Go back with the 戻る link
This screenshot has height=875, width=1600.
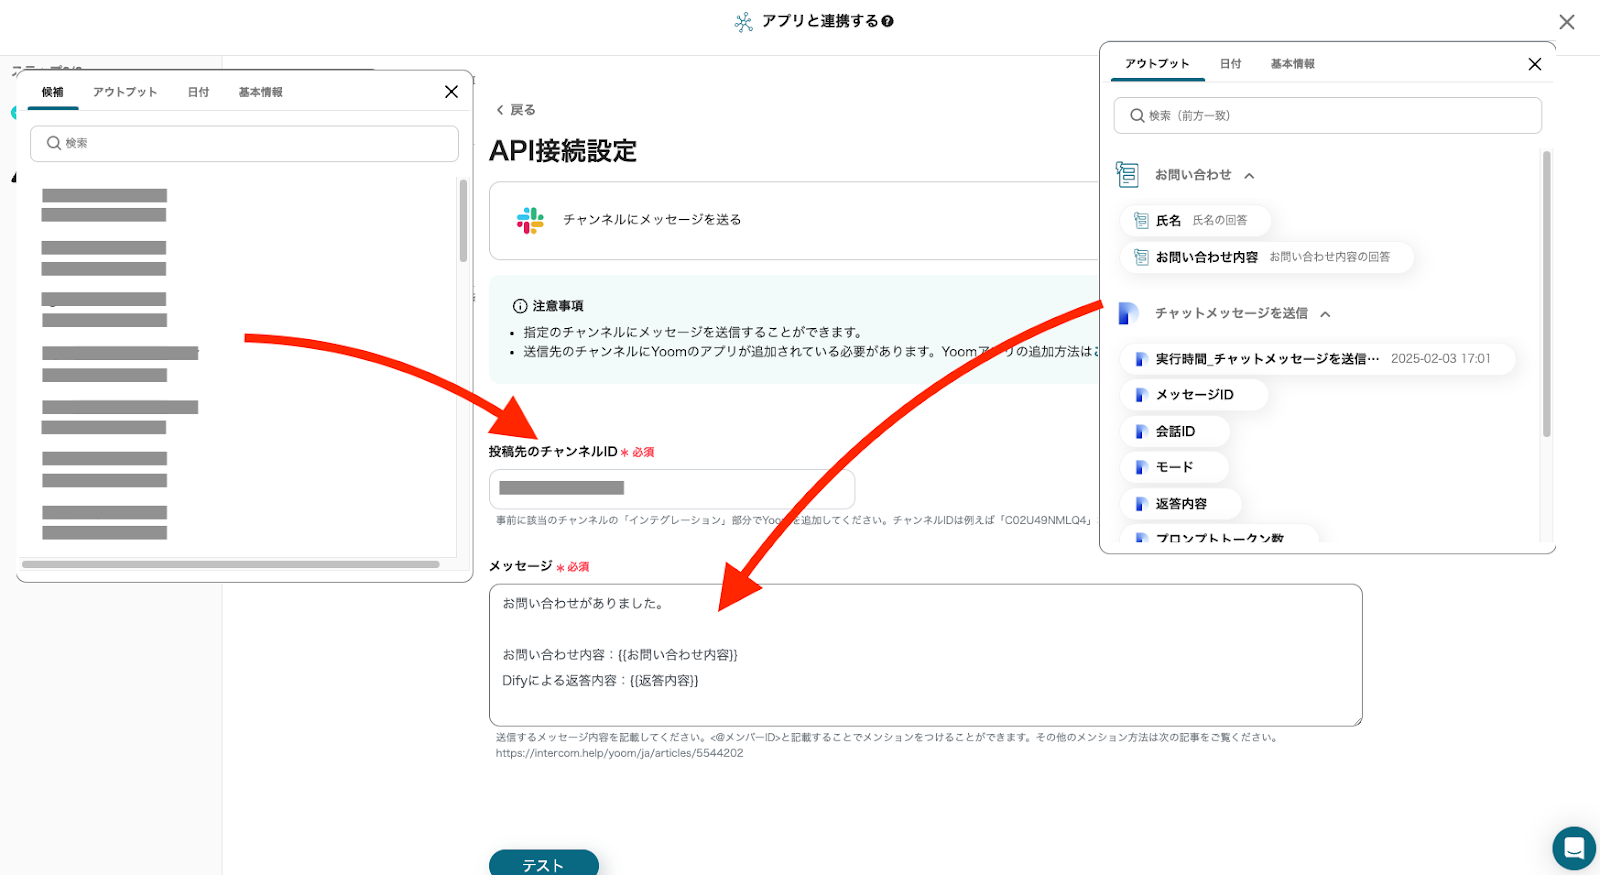click(516, 110)
